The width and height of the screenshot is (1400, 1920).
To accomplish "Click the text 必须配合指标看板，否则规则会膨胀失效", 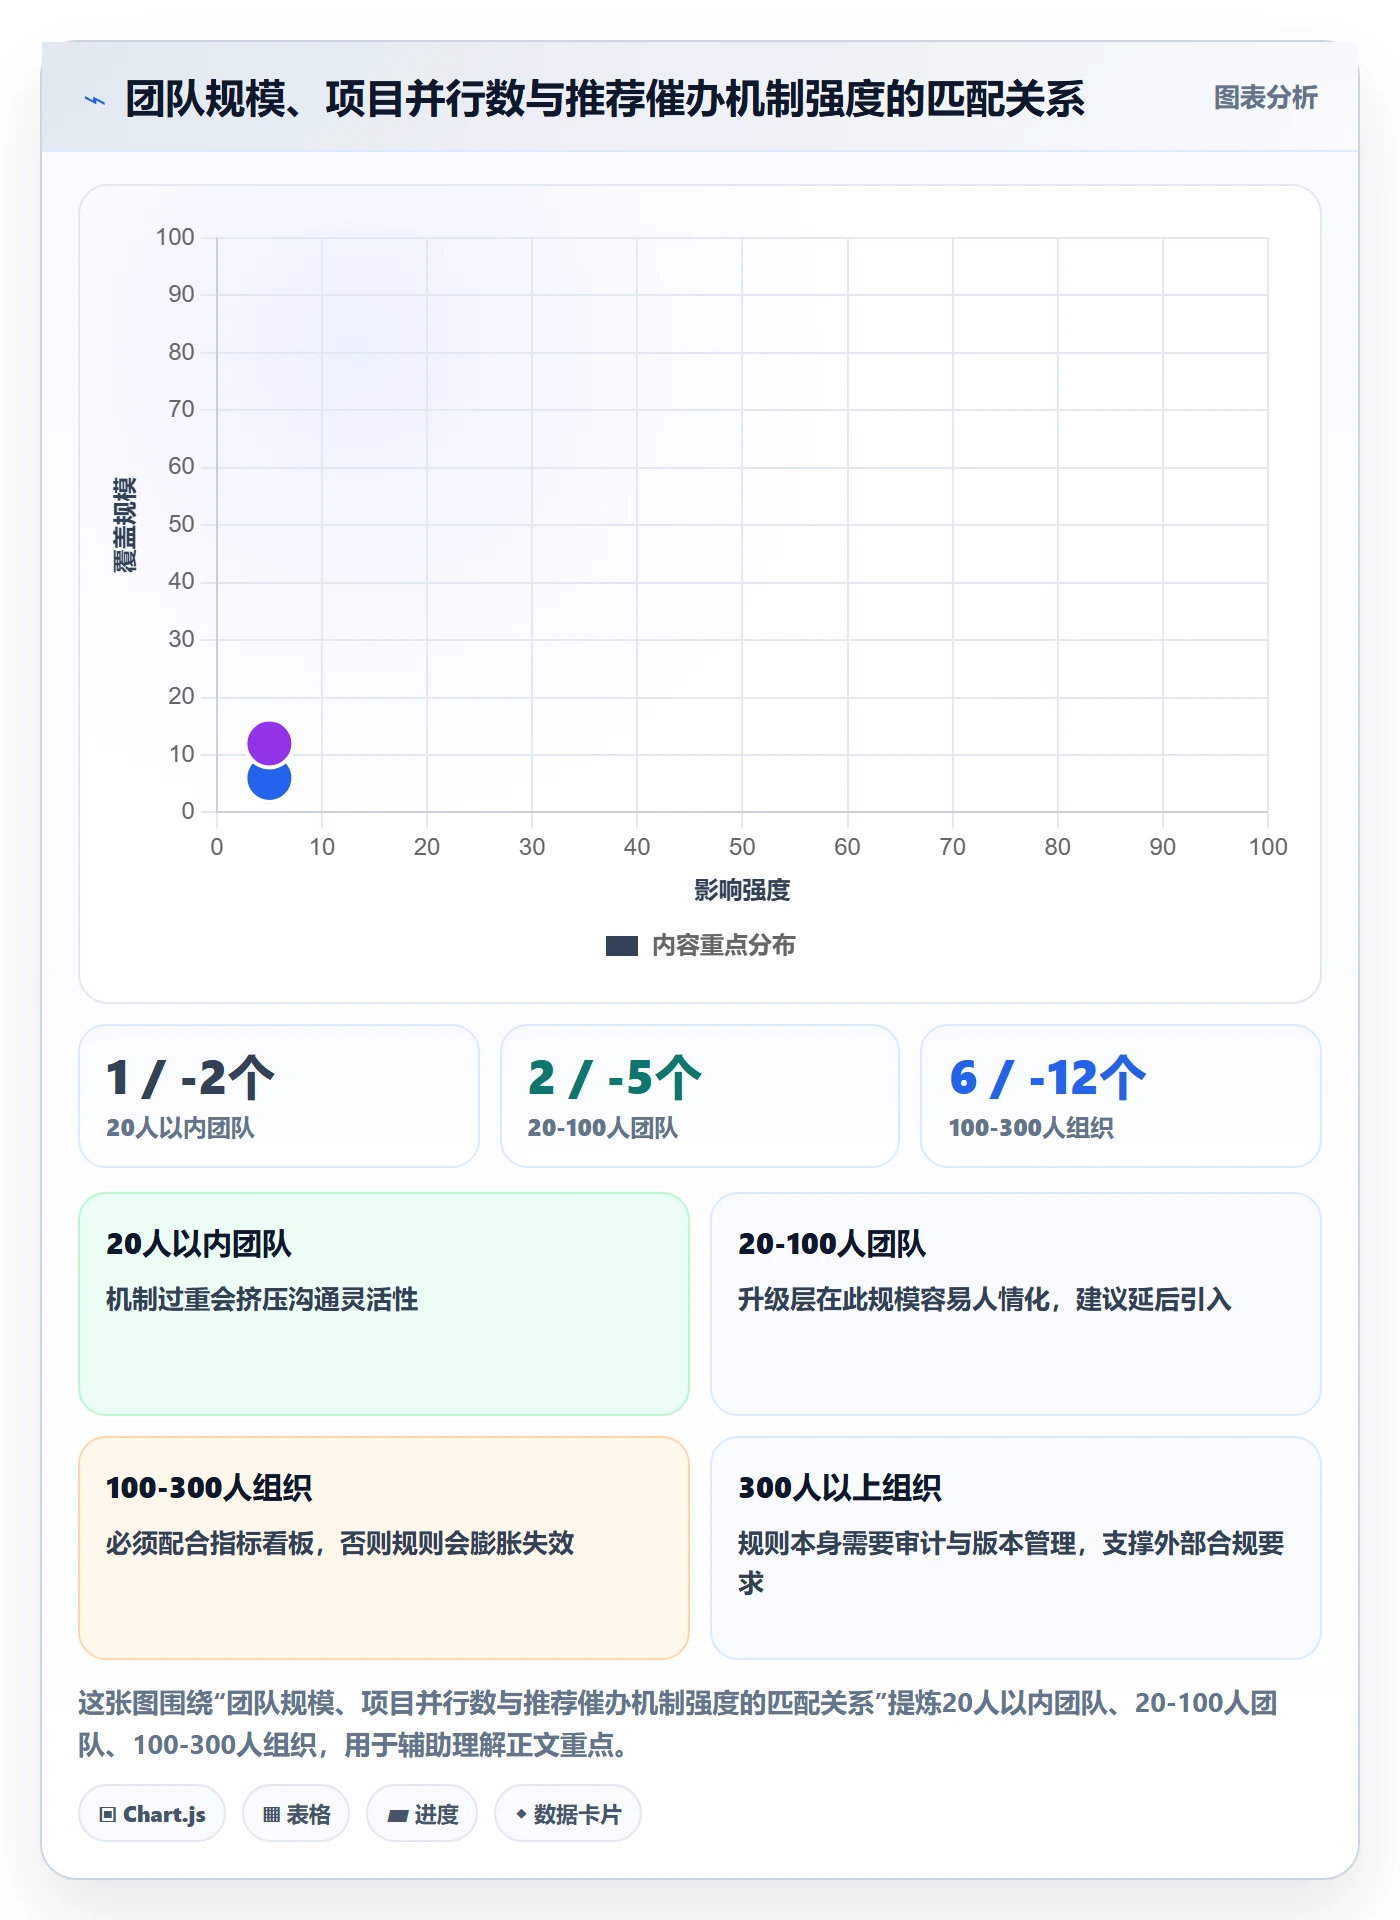I will 340,1543.
